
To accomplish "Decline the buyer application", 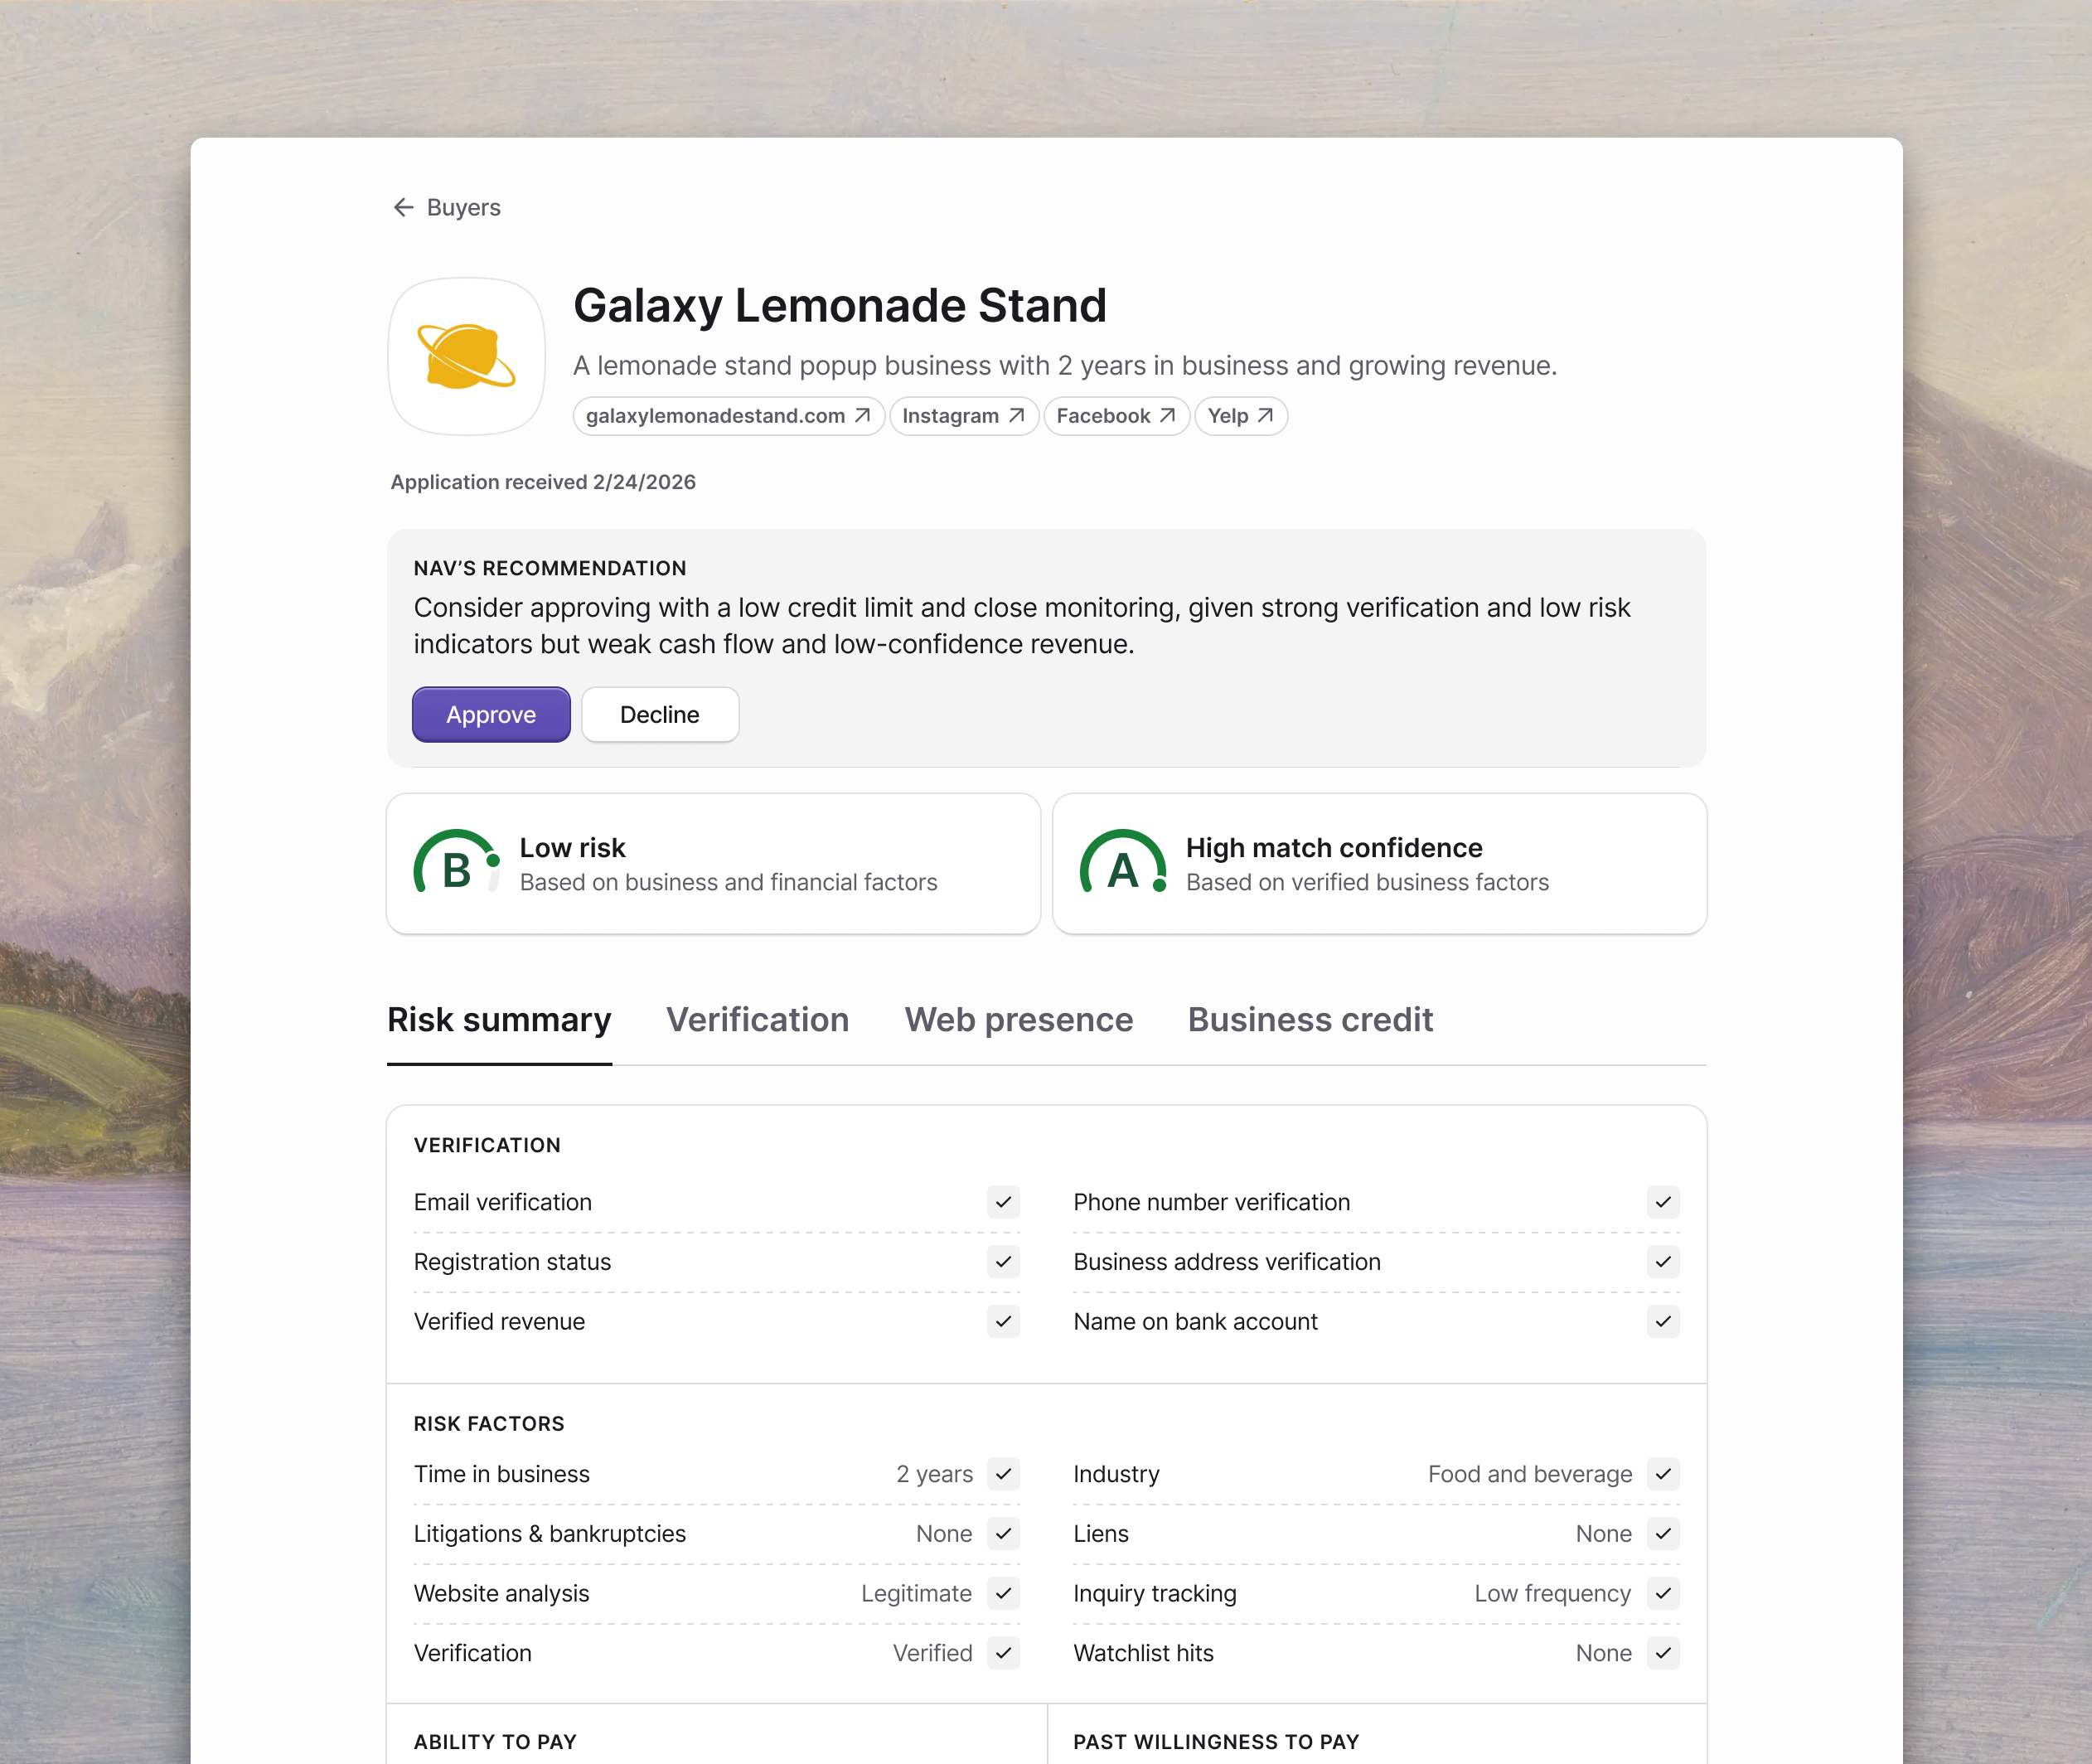I will [x=659, y=714].
